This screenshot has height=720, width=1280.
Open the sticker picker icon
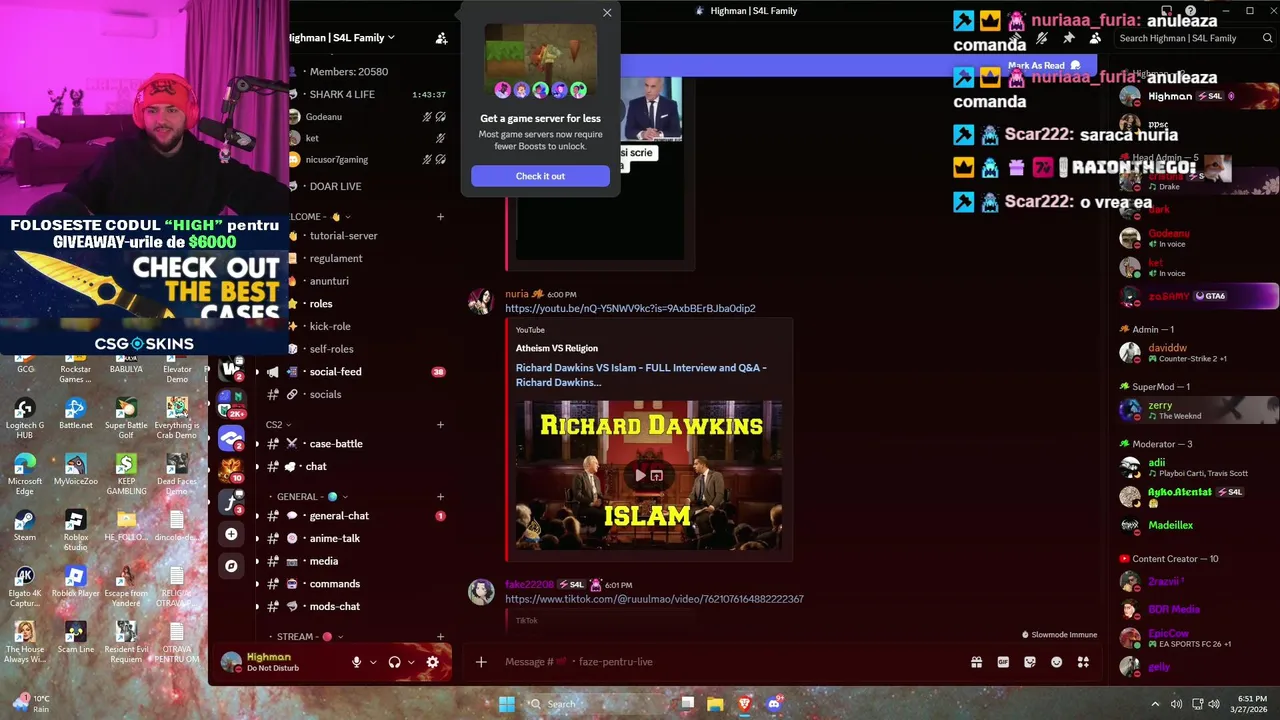coord(1030,662)
